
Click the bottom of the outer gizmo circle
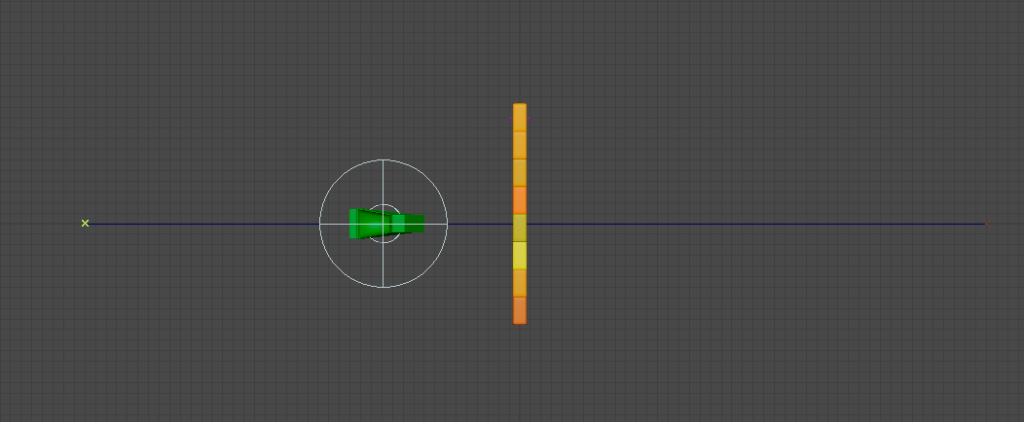point(384,288)
